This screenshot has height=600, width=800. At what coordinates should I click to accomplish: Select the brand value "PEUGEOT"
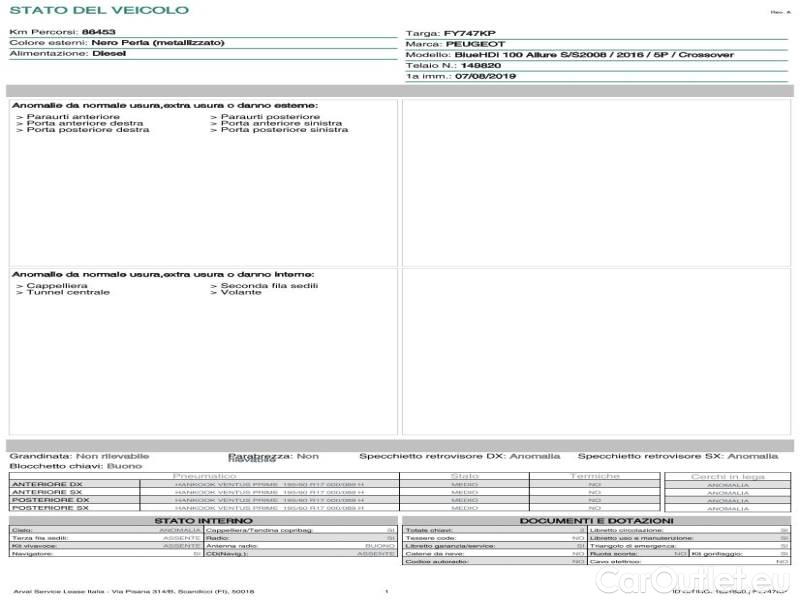pyautogui.click(x=476, y=44)
